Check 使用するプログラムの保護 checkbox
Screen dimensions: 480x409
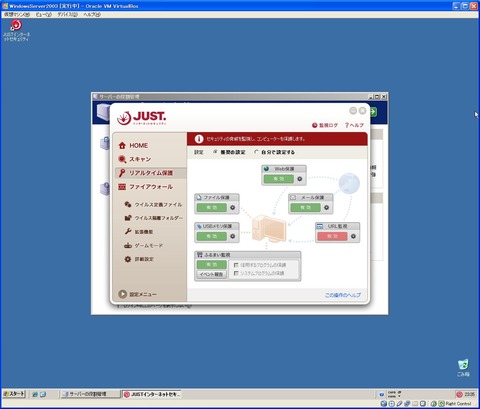pyautogui.click(x=236, y=265)
